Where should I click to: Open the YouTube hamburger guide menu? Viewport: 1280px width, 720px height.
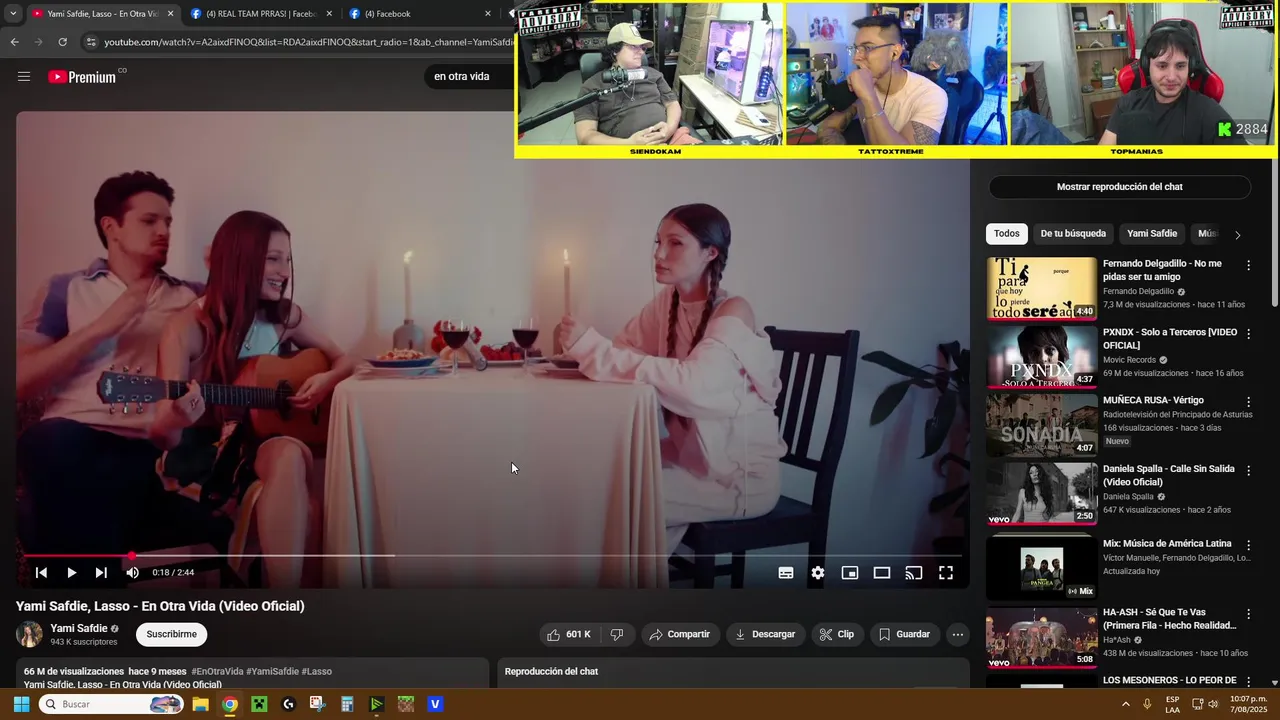[24, 76]
